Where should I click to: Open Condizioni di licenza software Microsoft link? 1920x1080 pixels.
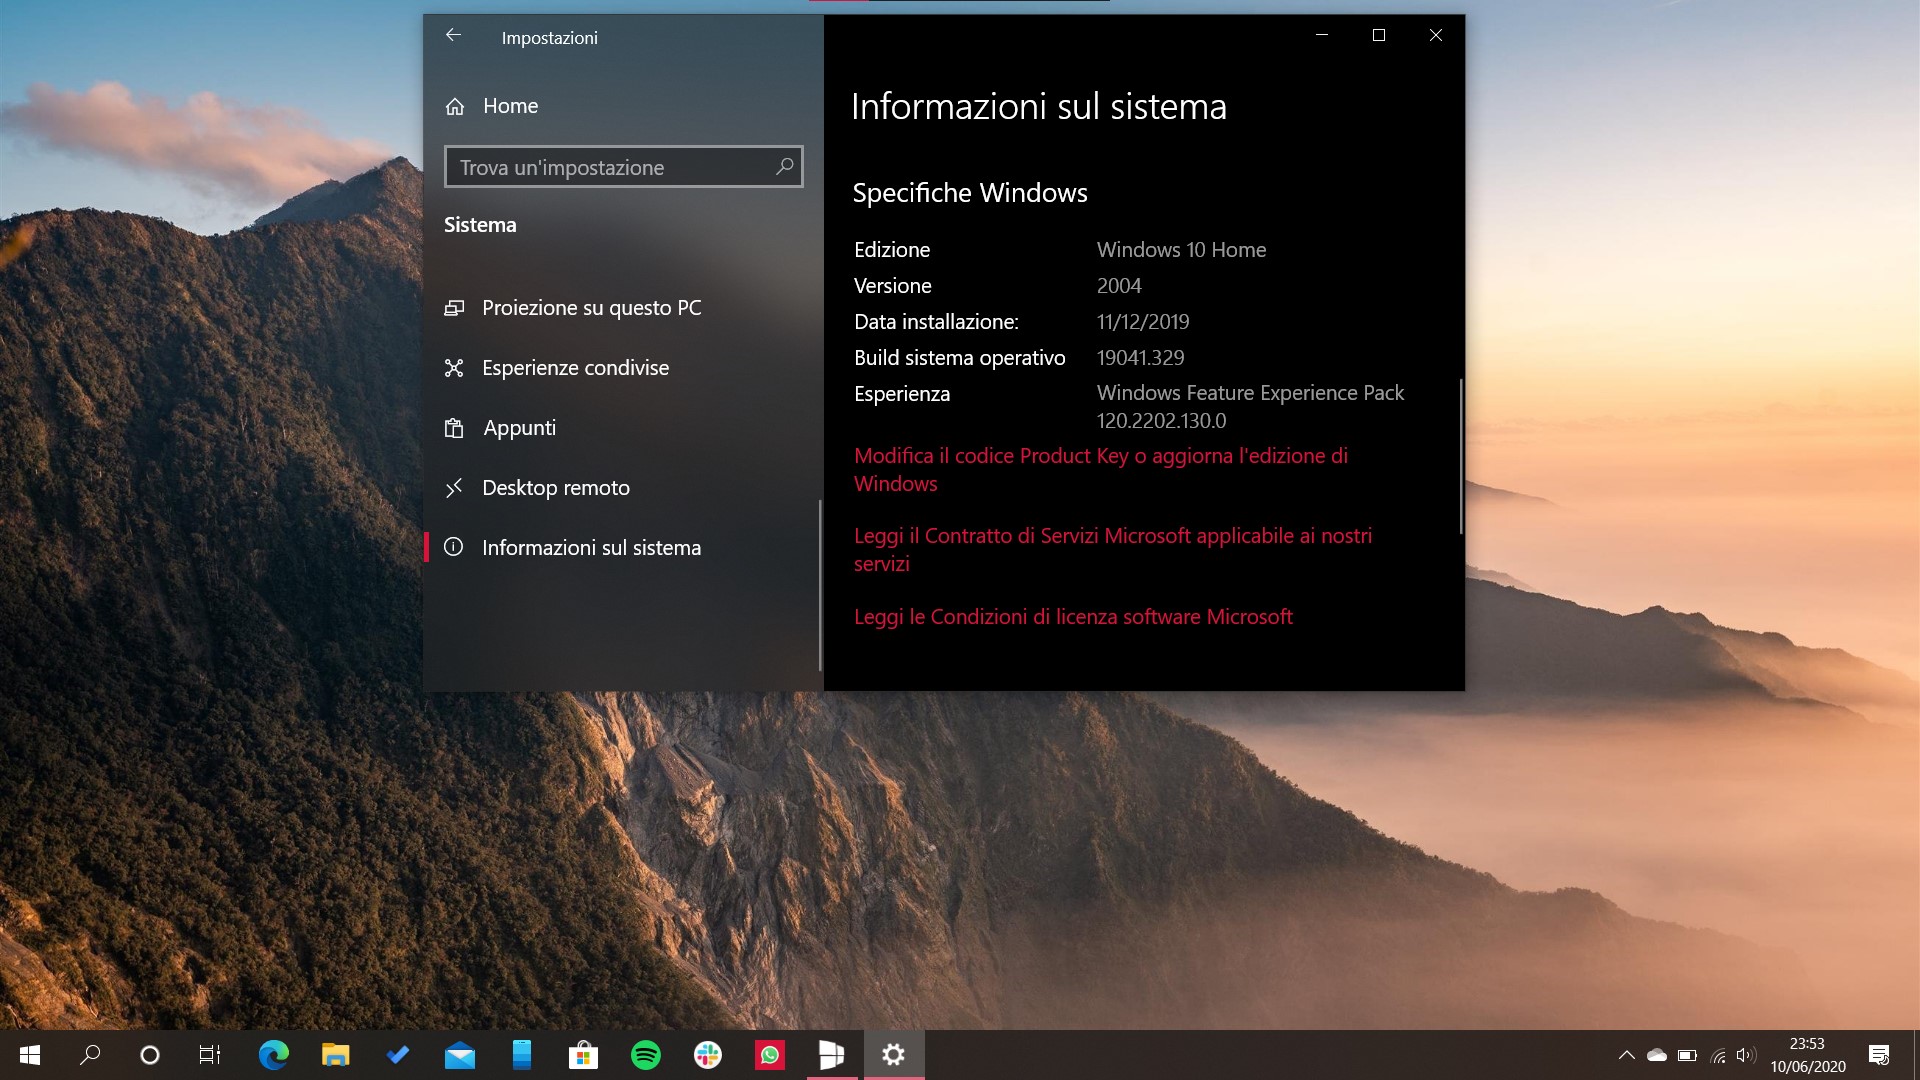tap(1073, 617)
